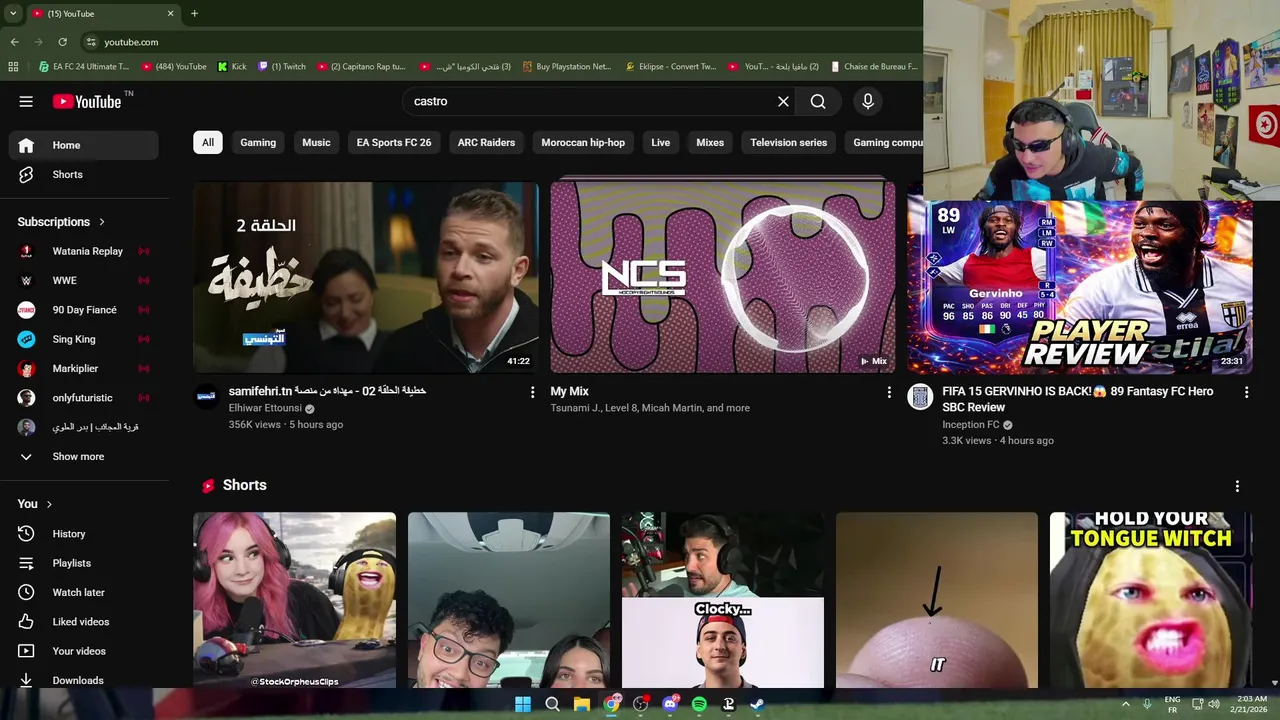
Task: Play the Gervinho Player Review thumbnail
Action: tap(1080, 287)
